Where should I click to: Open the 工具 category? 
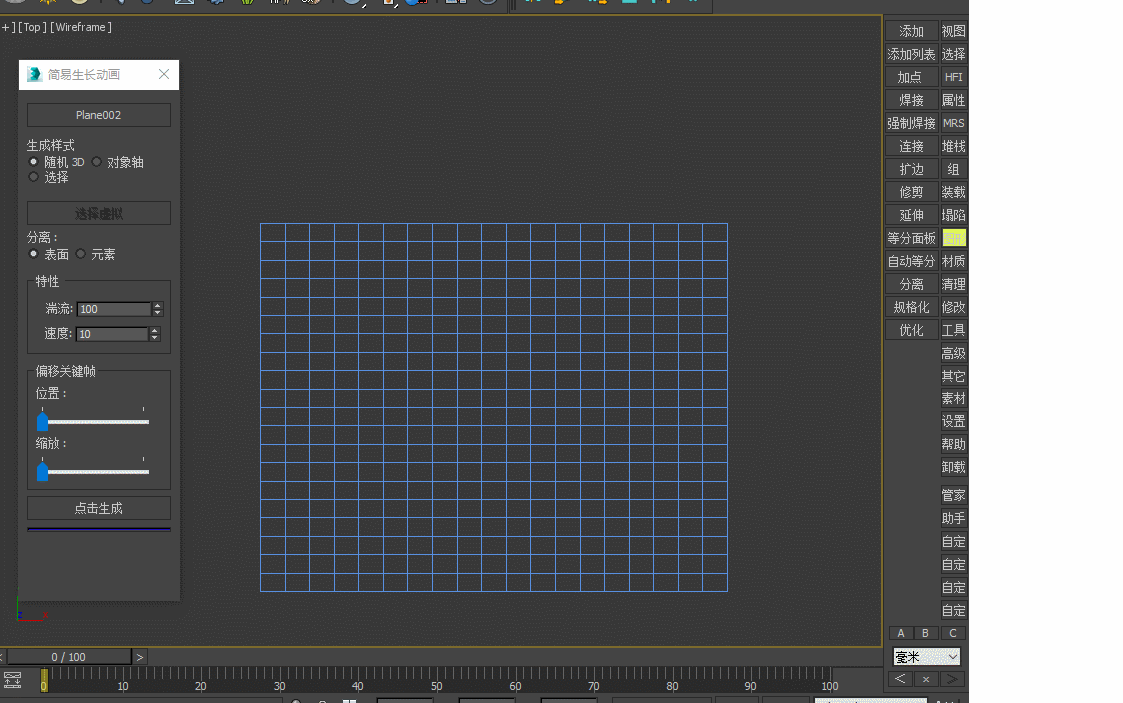[x=953, y=330]
